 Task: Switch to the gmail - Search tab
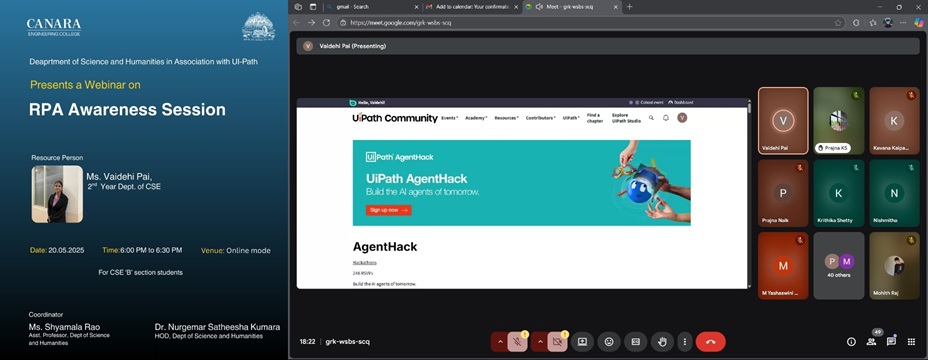tap(372, 7)
